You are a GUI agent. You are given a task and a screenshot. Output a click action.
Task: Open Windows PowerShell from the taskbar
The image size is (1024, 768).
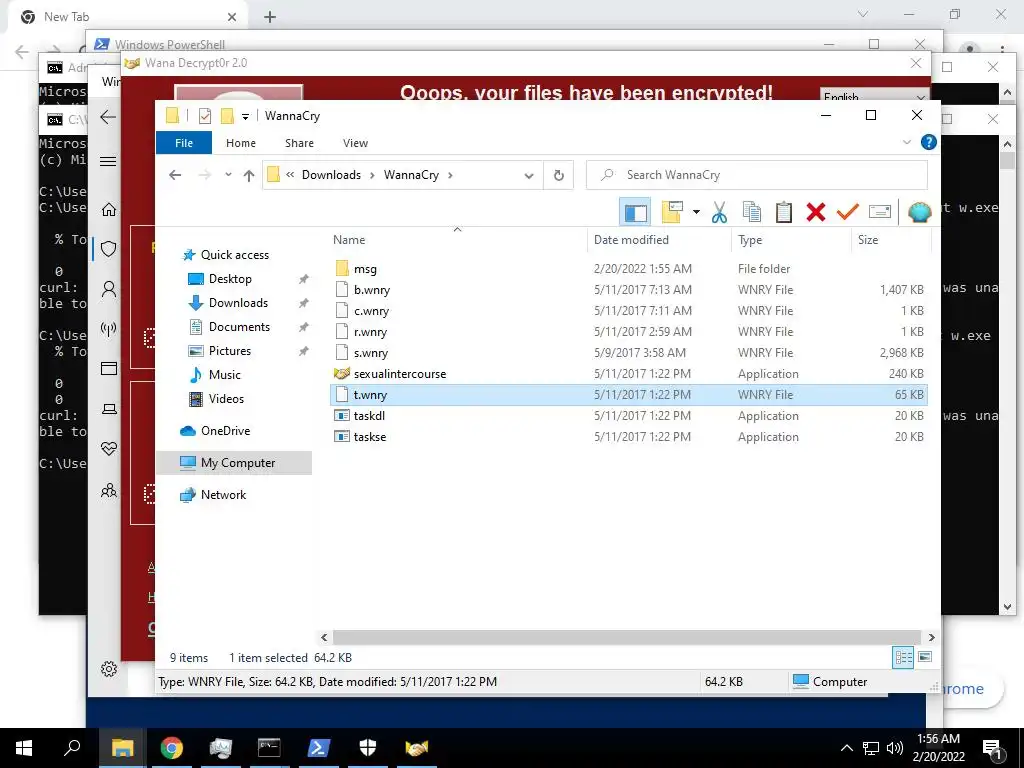point(319,748)
